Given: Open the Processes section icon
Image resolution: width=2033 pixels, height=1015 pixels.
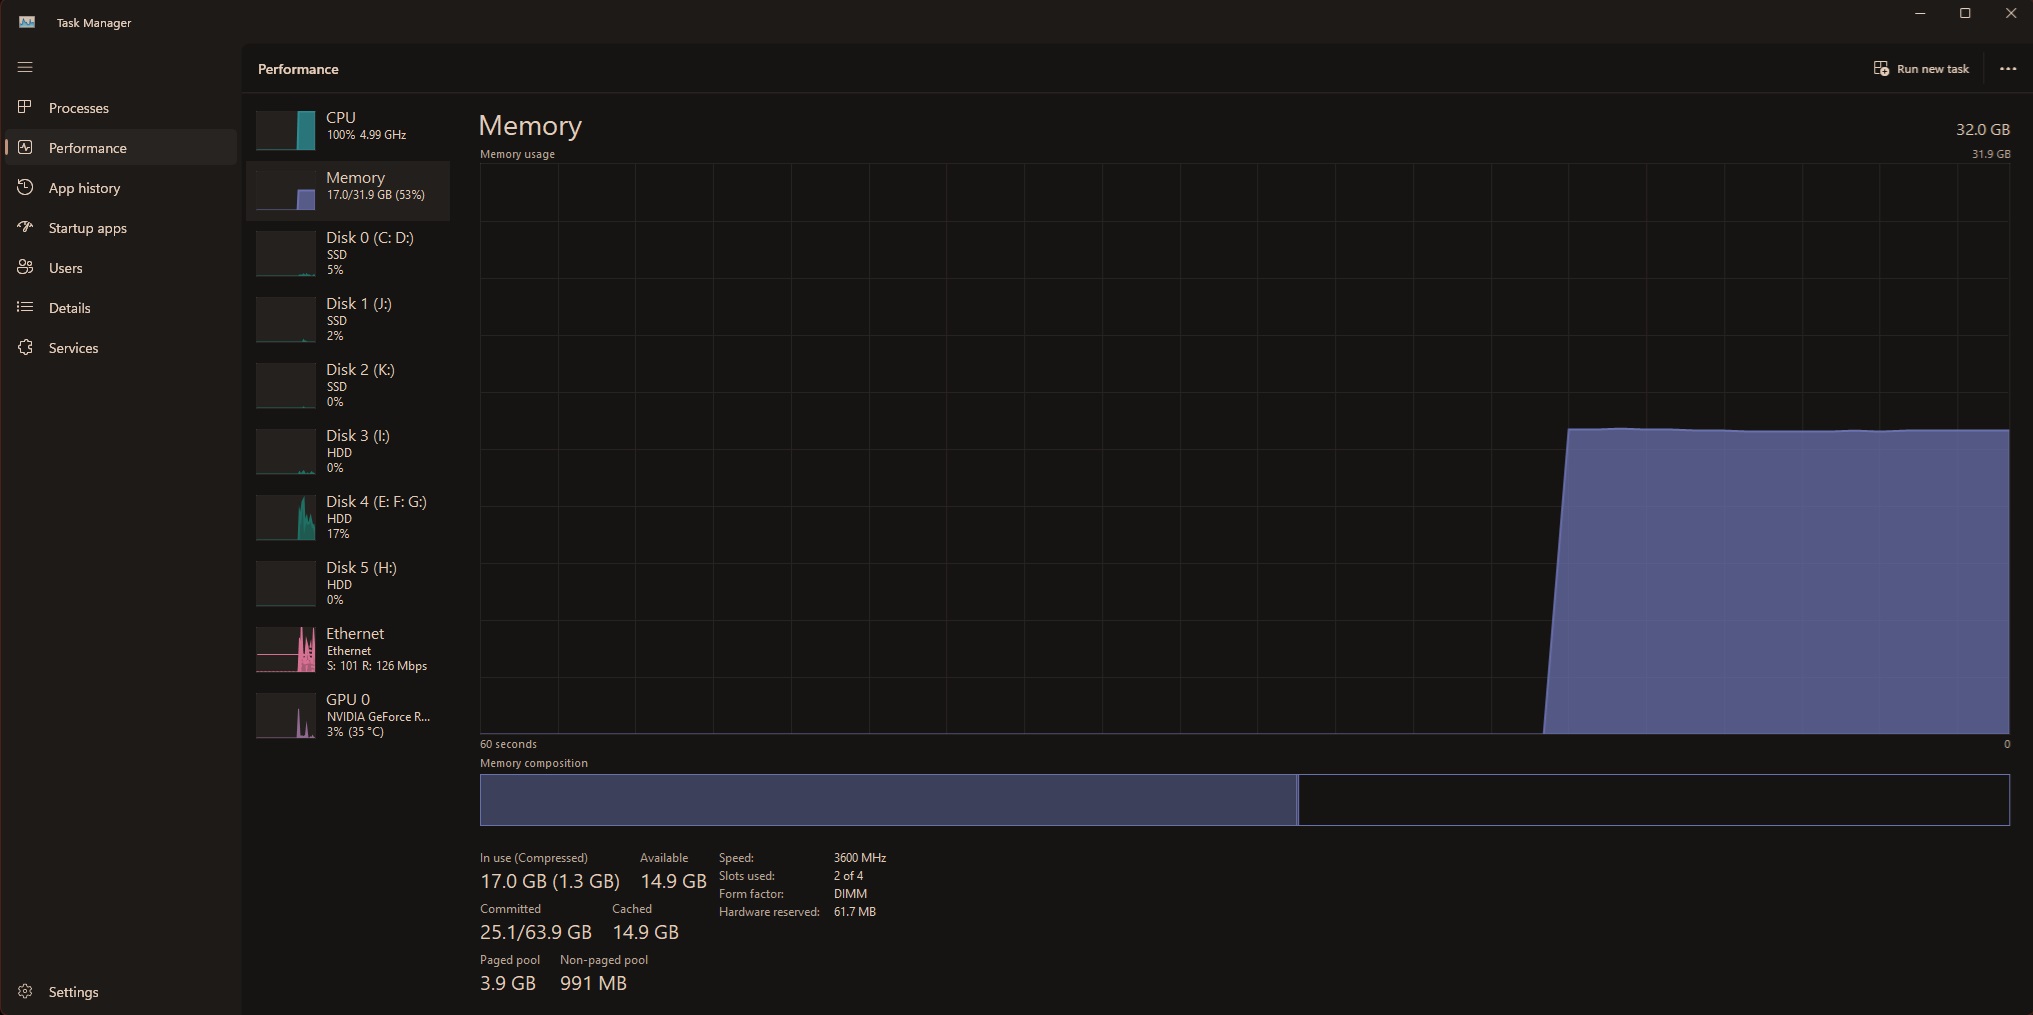Looking at the screenshot, I should click(26, 107).
